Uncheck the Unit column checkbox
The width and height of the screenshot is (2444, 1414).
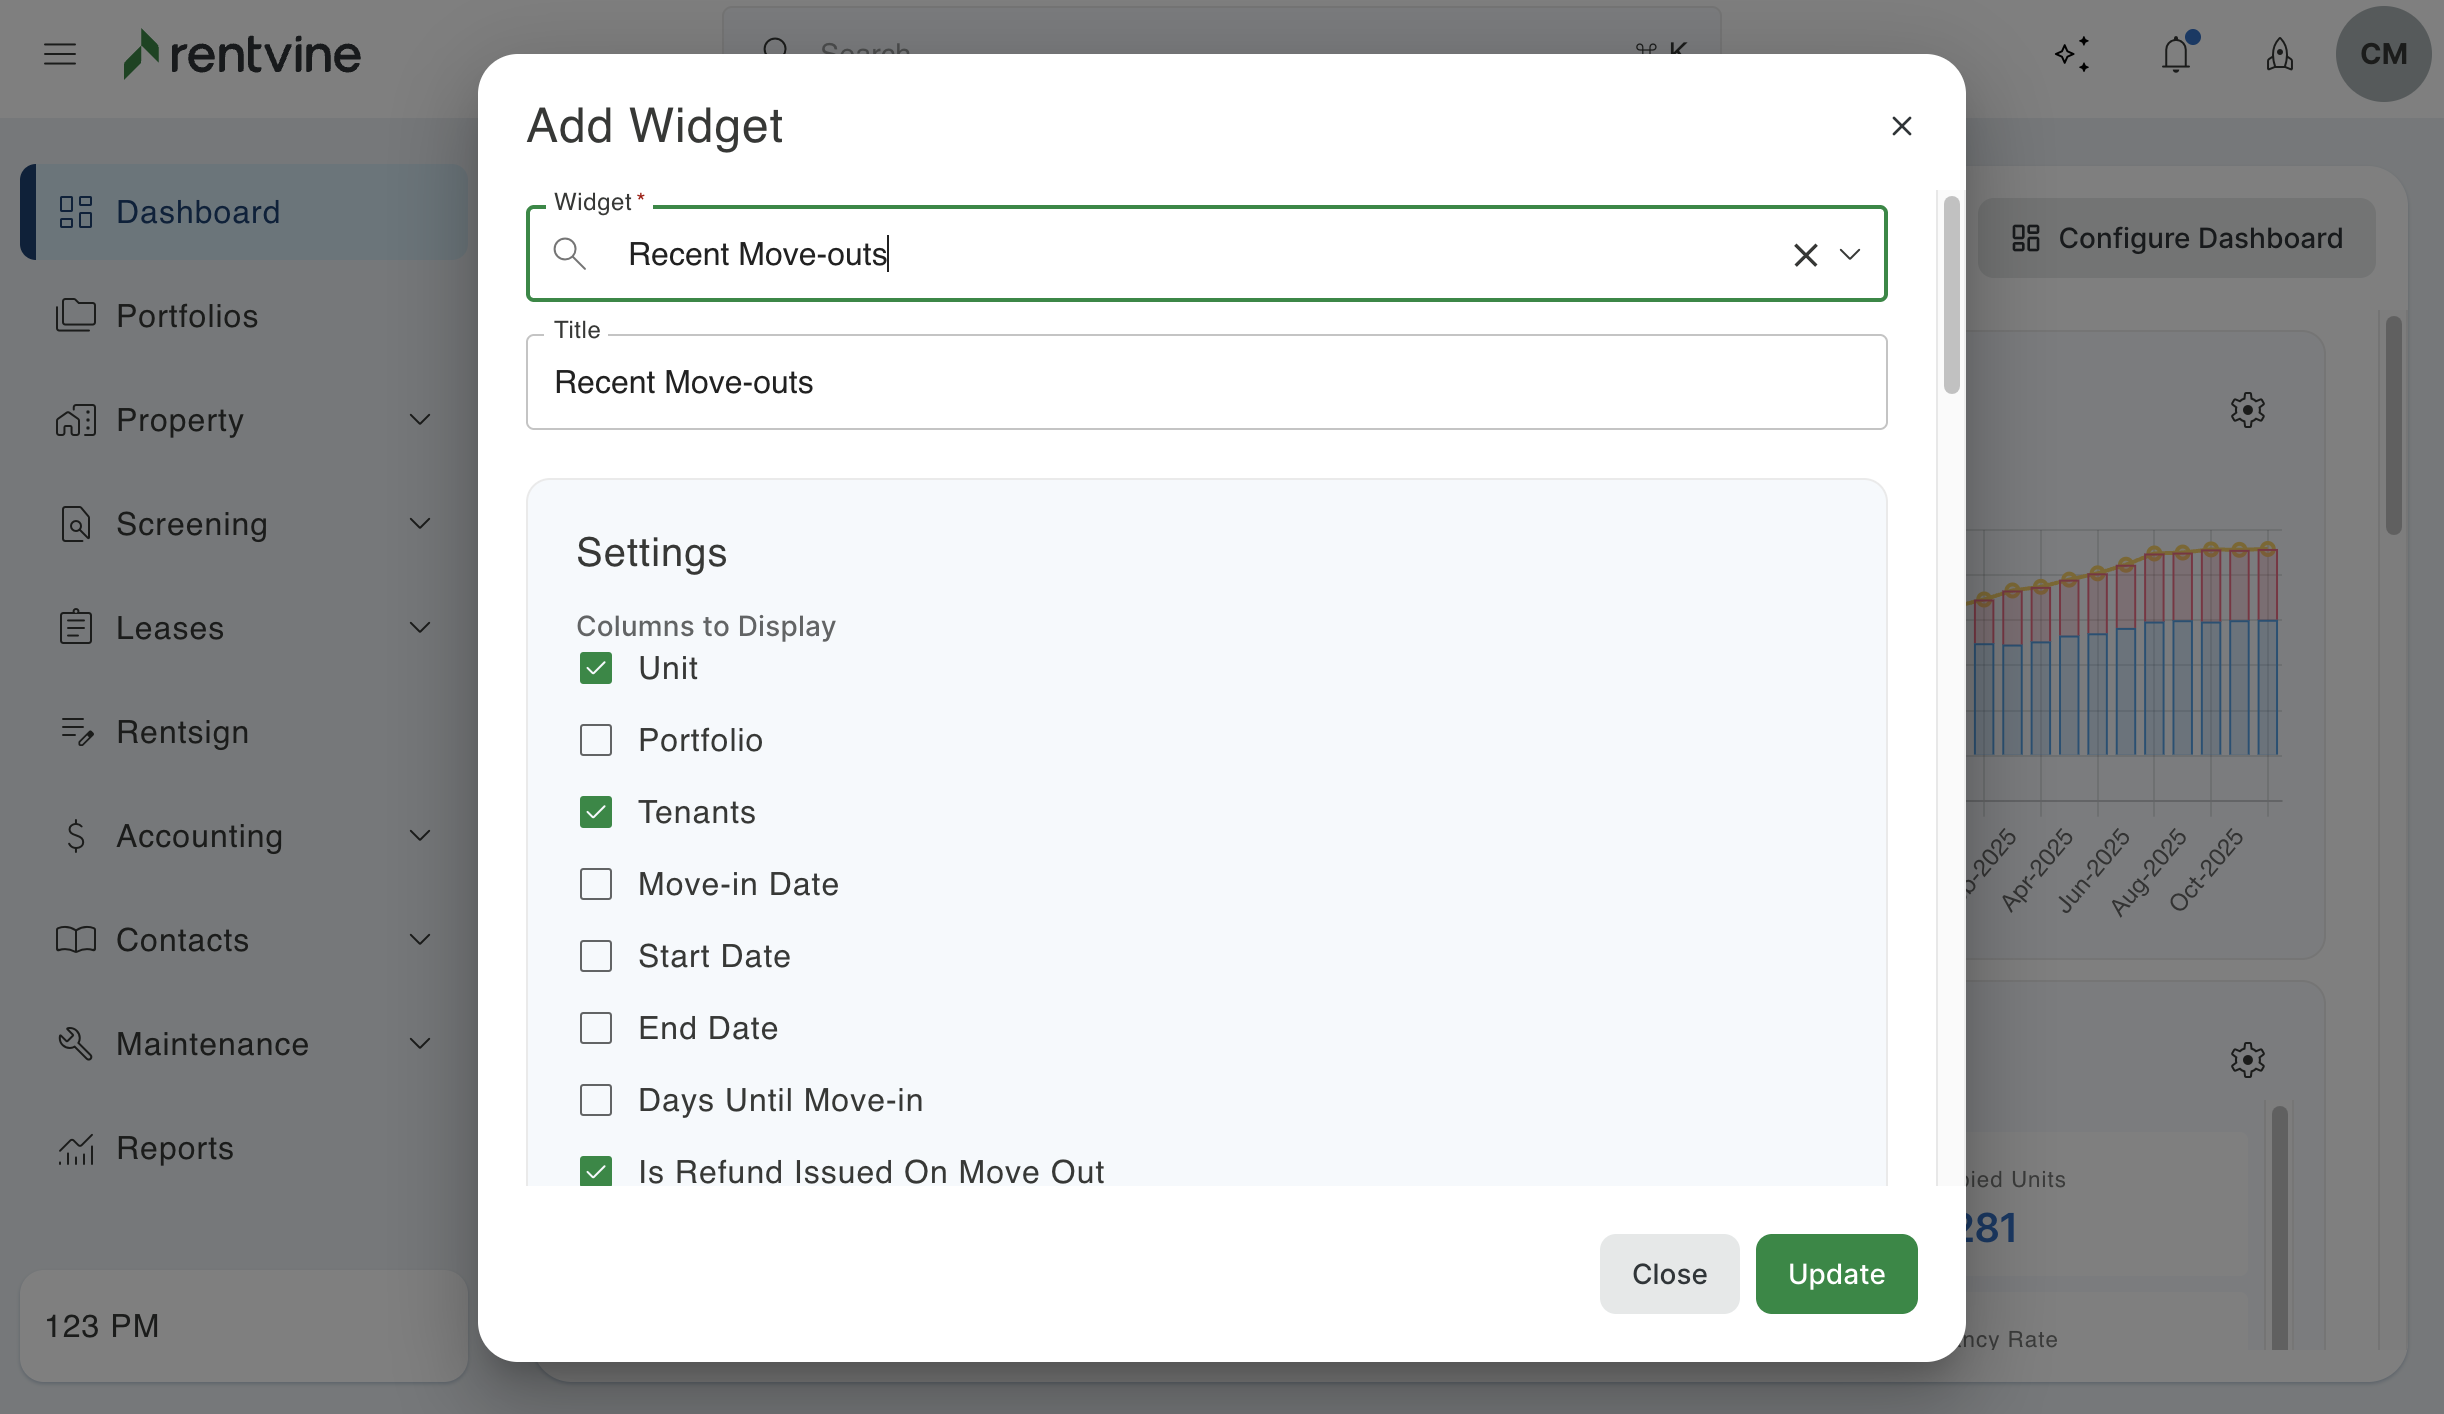pyautogui.click(x=596, y=668)
